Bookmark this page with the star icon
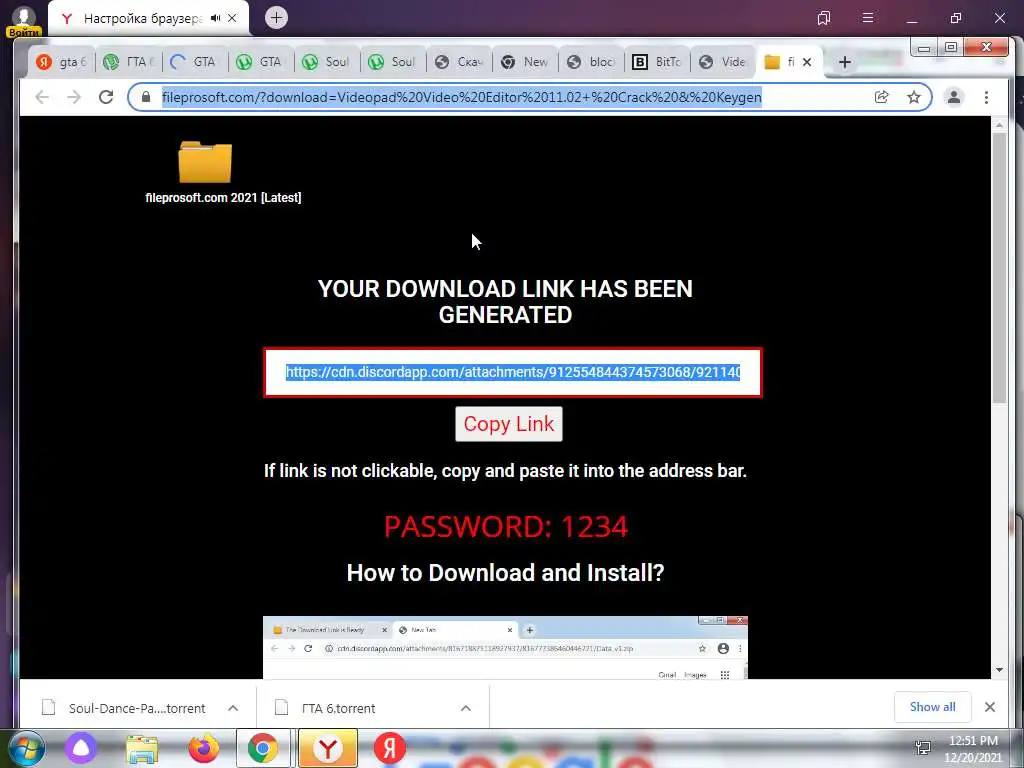This screenshot has width=1024, height=768. 914,97
